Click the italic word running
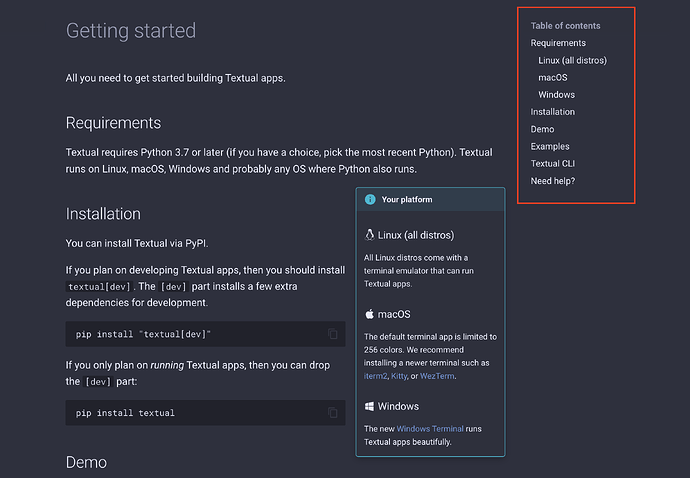Screen dimensions: 690x478 click(167, 365)
